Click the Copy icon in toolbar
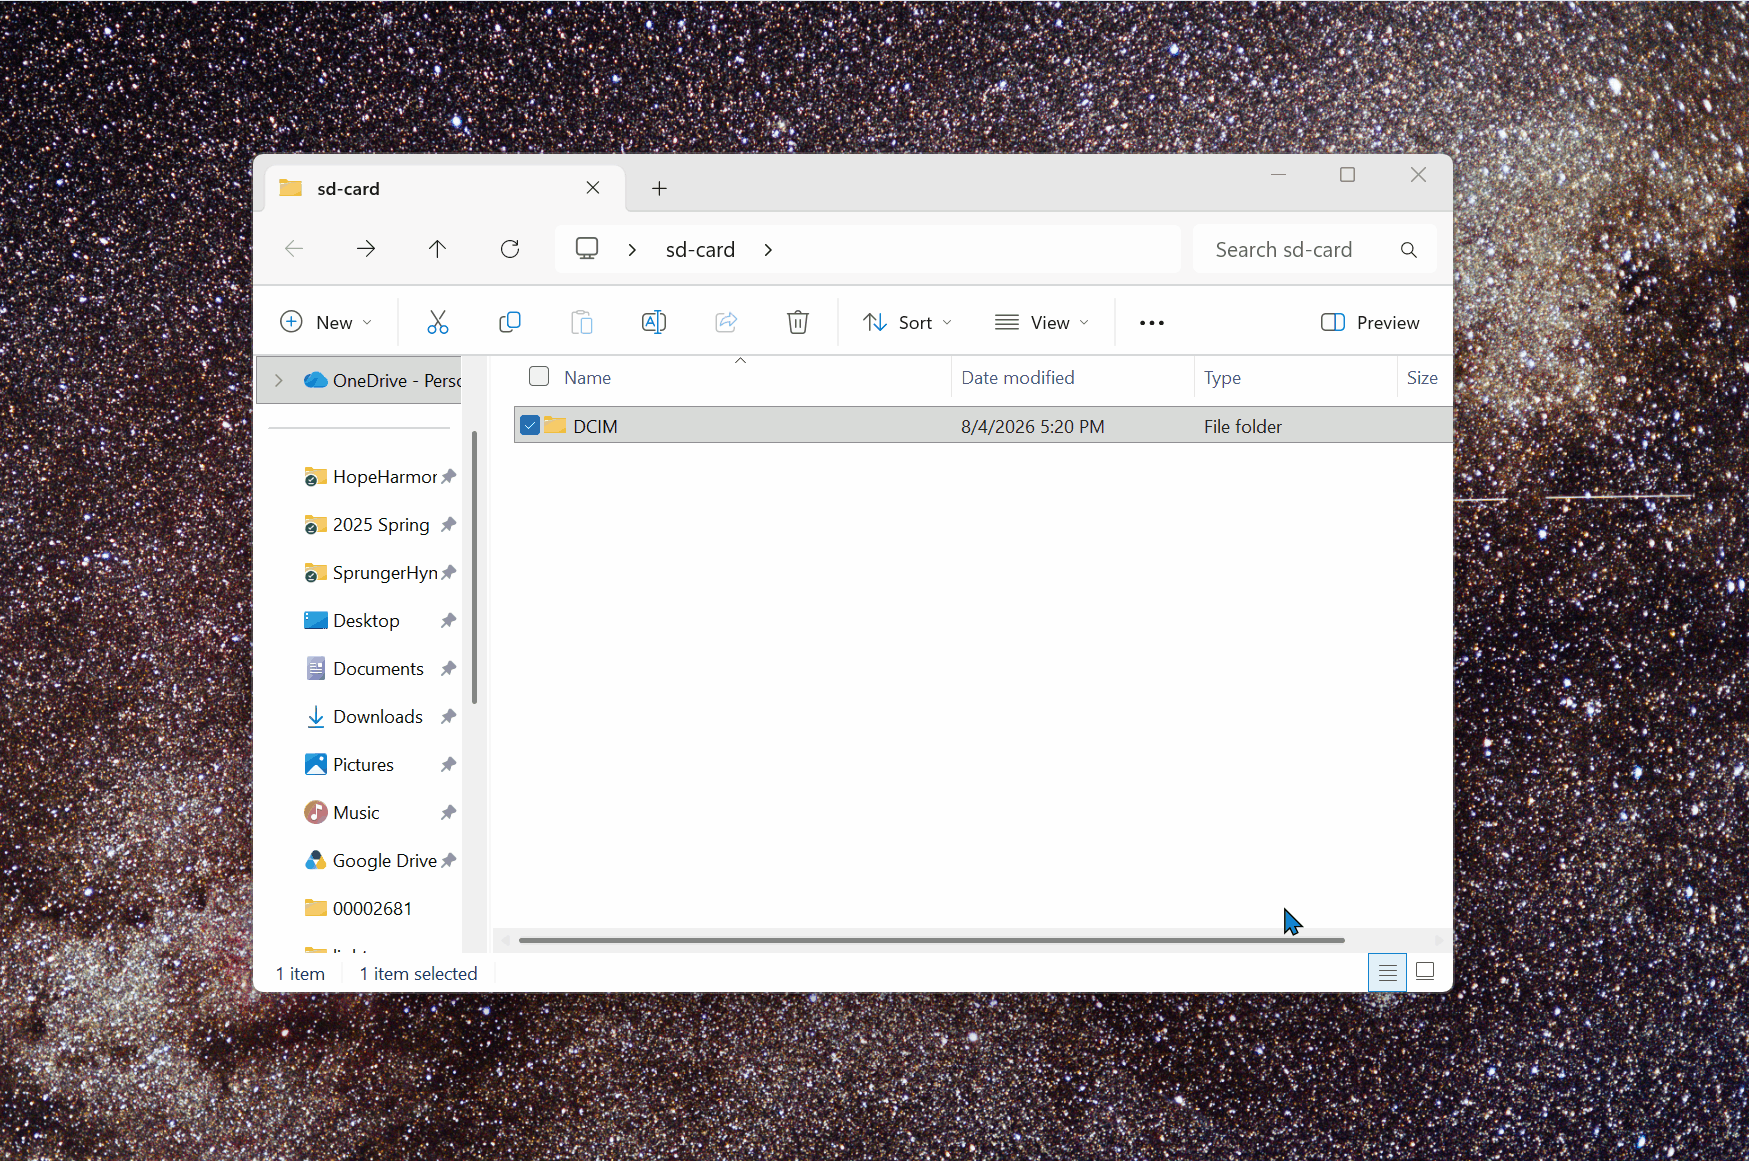 [x=510, y=322]
